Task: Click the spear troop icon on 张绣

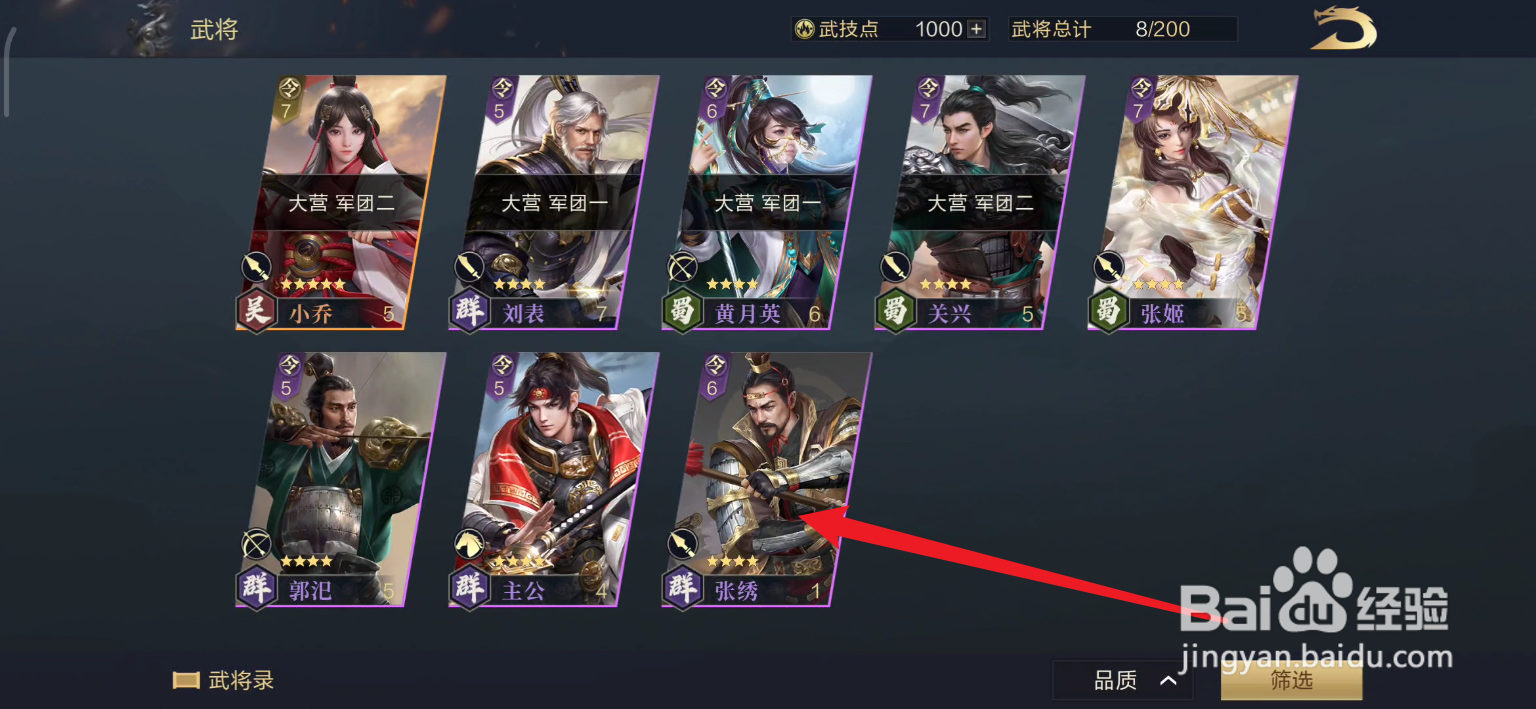Action: (x=683, y=543)
